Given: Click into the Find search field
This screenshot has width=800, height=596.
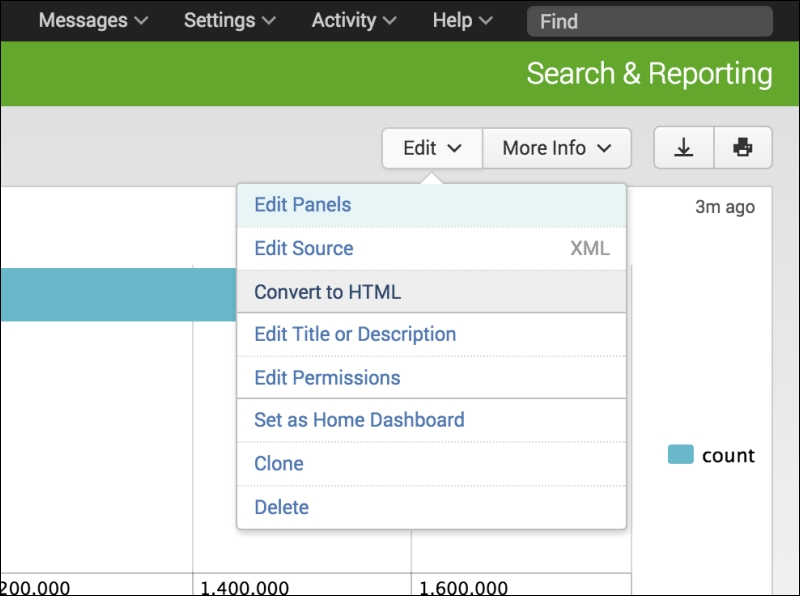Looking at the screenshot, I should [649, 21].
